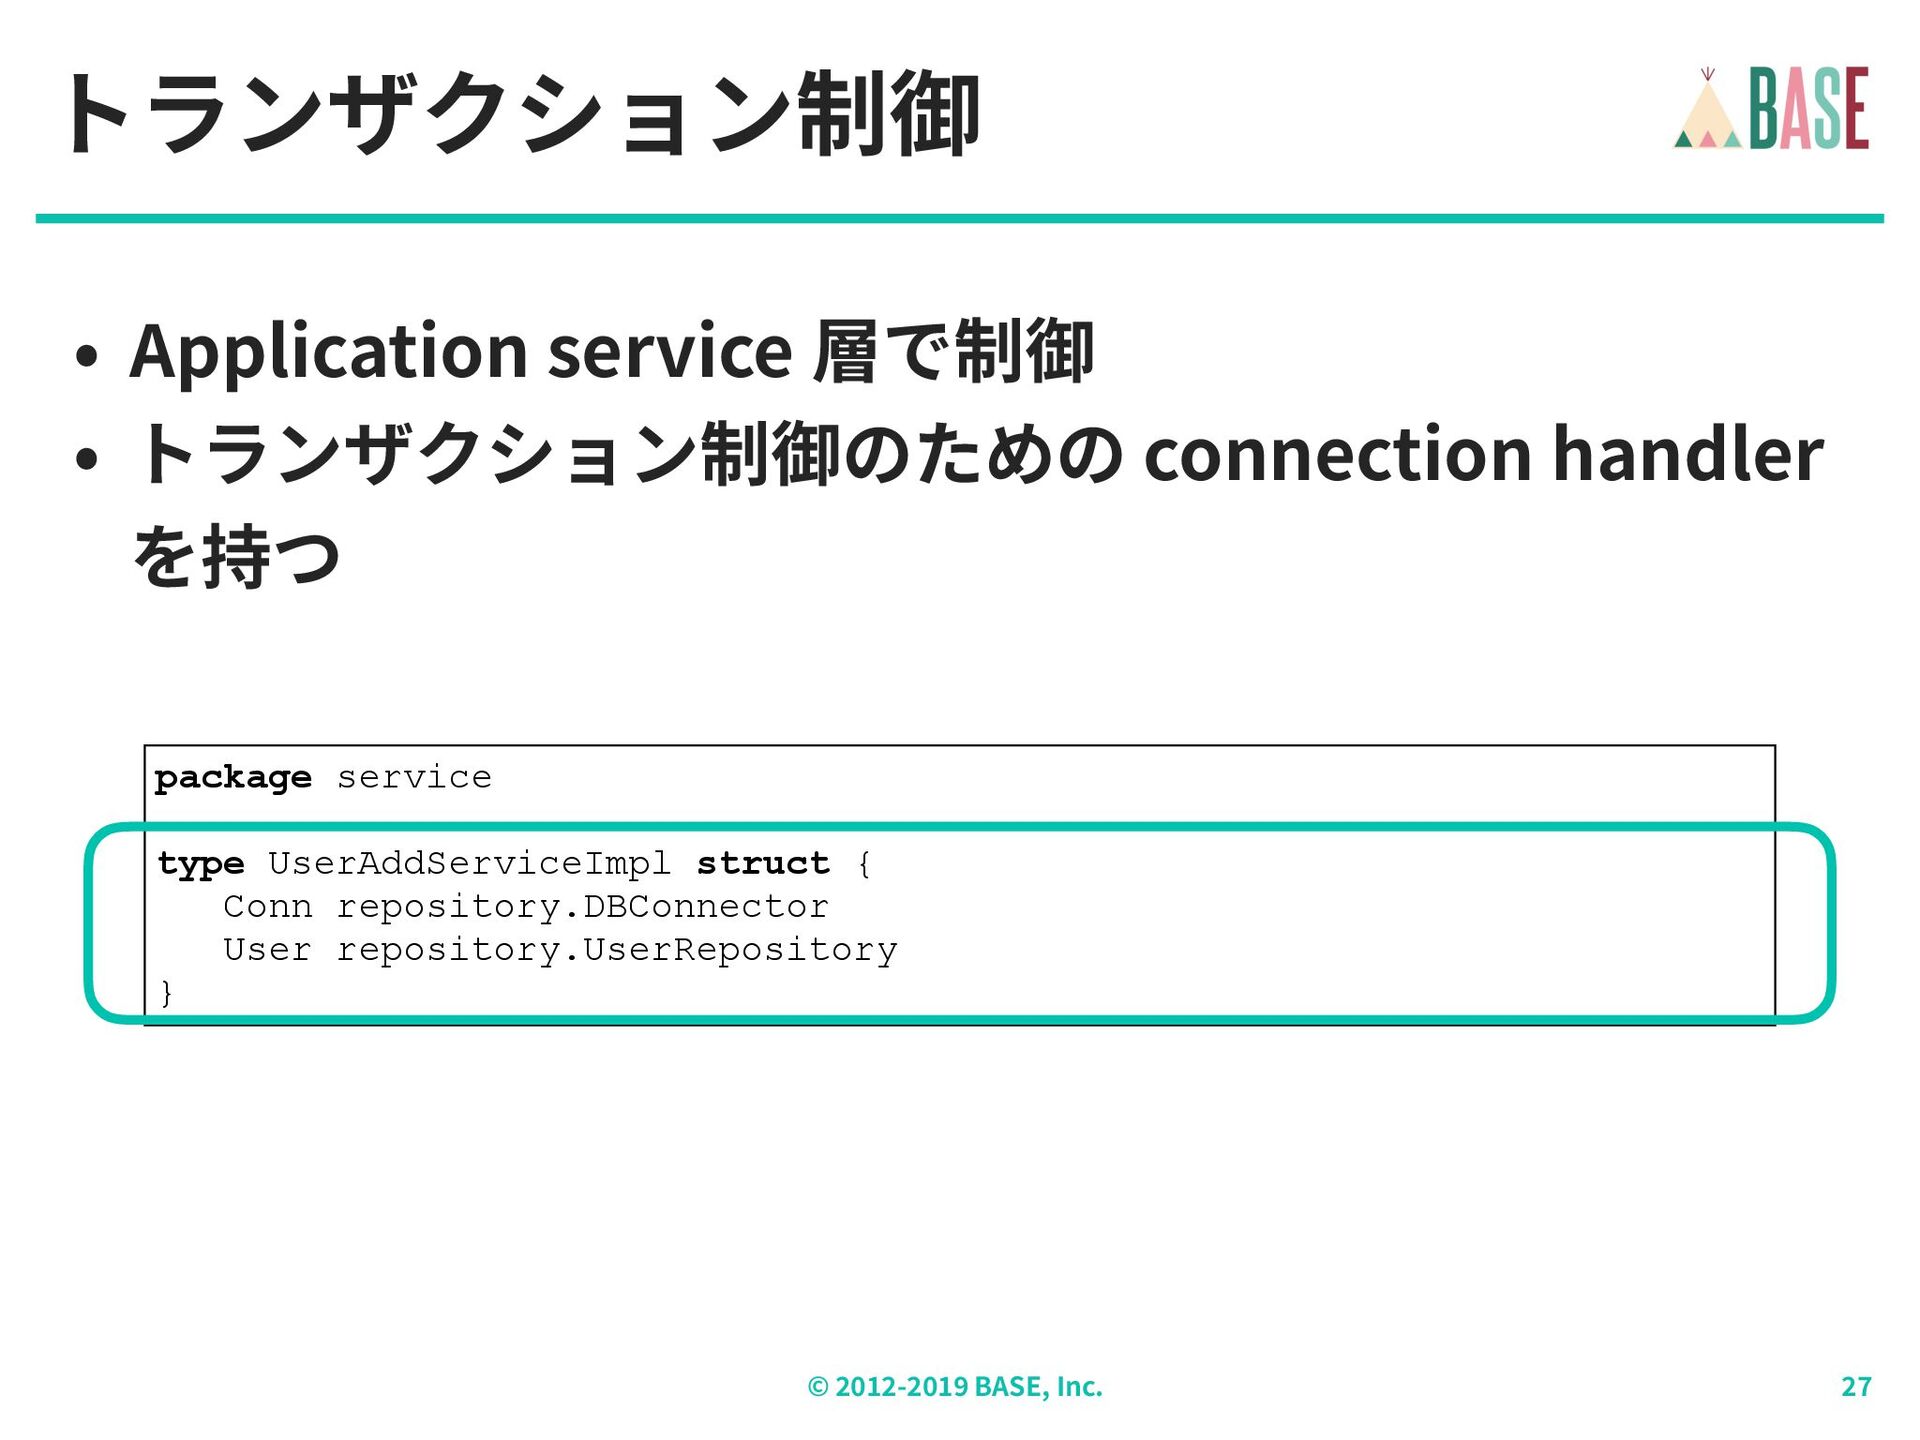Click the 'package' keyword in code
1920x1440 pixels.
coord(233,777)
